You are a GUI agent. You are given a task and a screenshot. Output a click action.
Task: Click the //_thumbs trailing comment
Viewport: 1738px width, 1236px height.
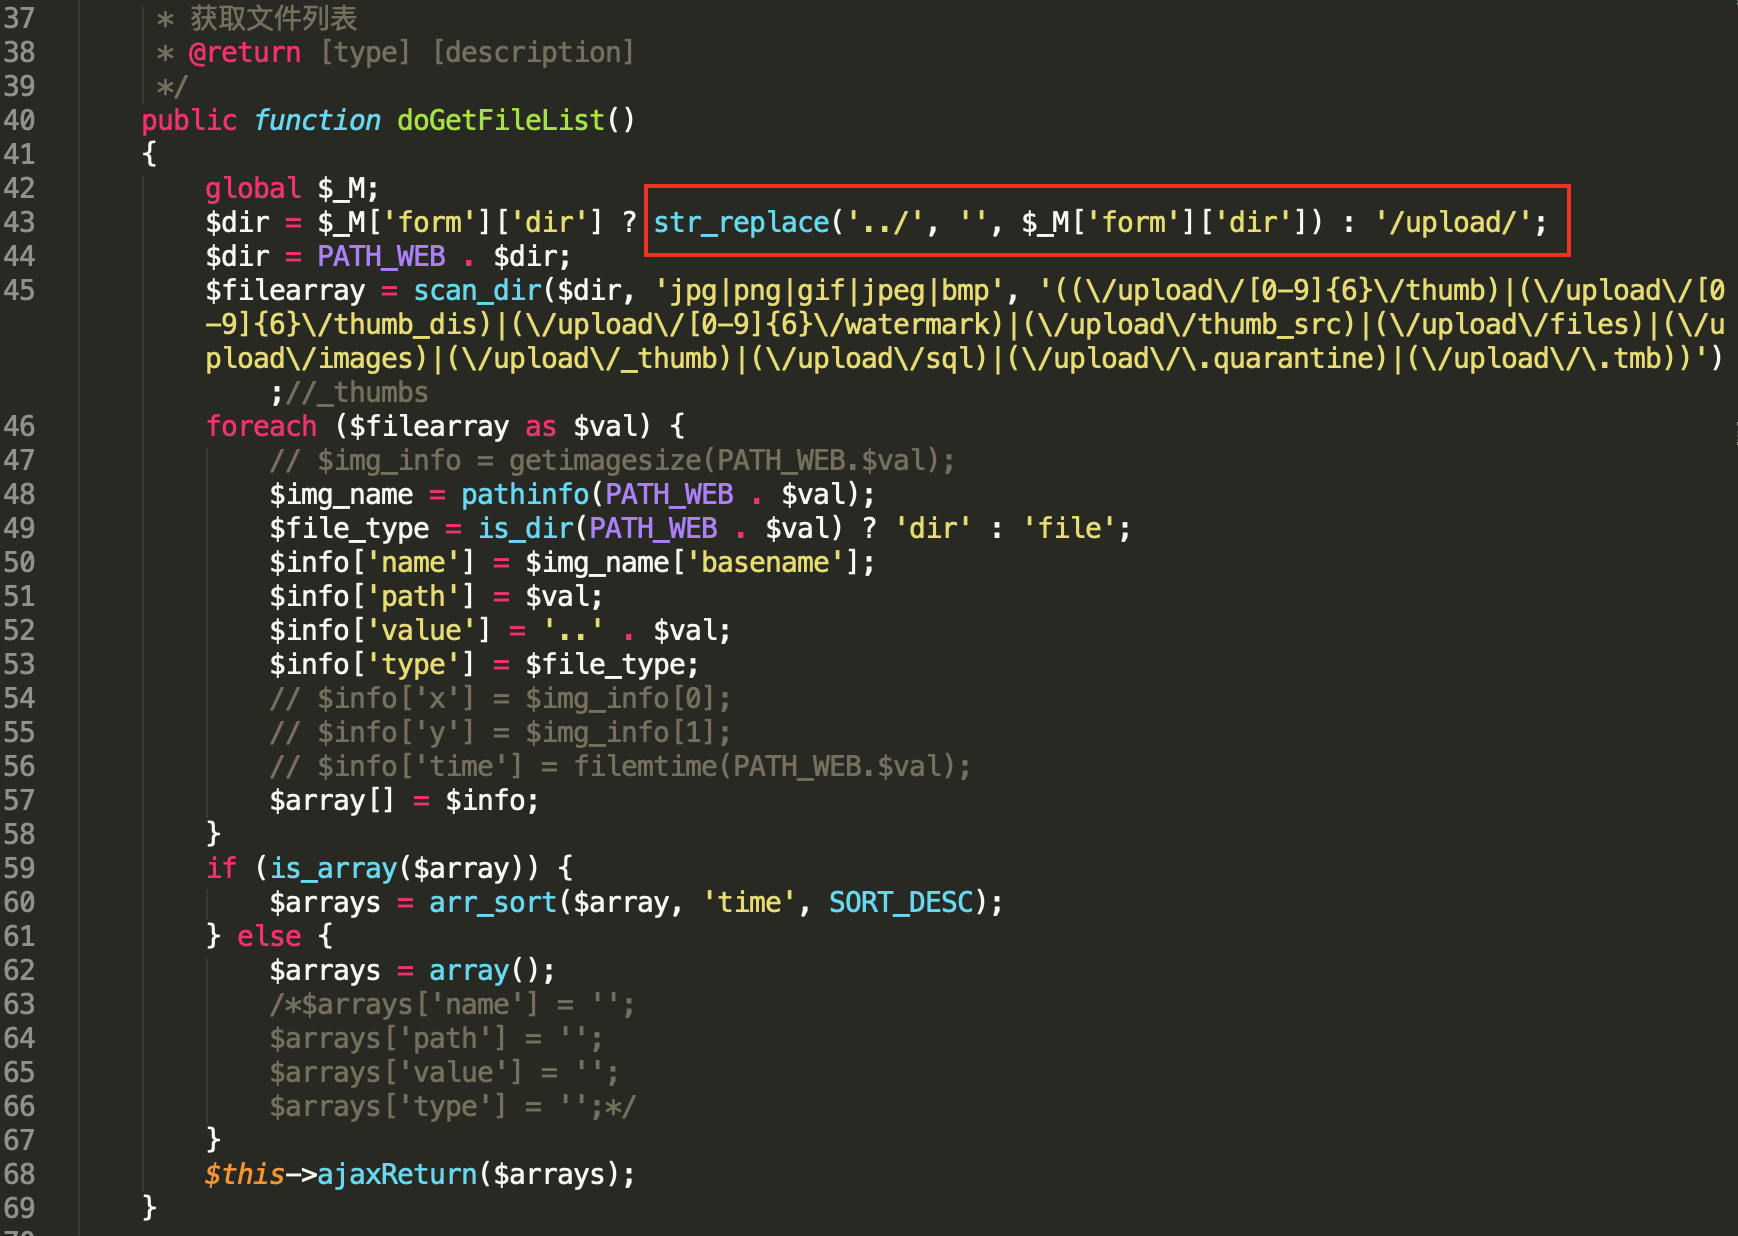[357, 392]
